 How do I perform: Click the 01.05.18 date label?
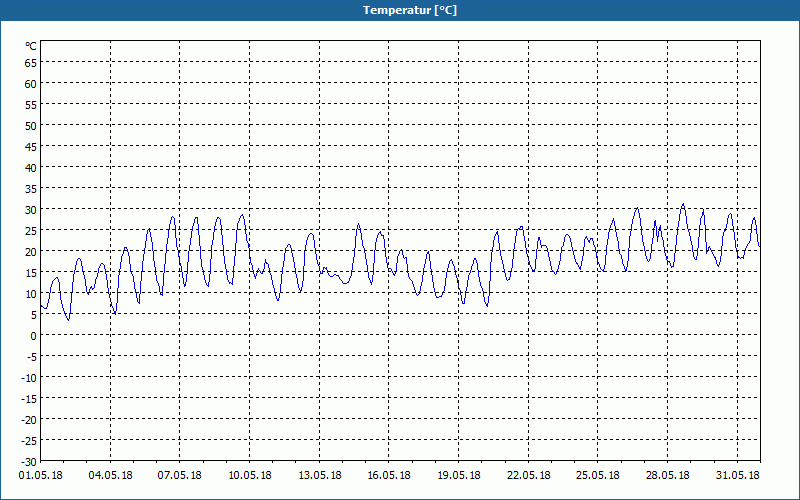[41, 476]
